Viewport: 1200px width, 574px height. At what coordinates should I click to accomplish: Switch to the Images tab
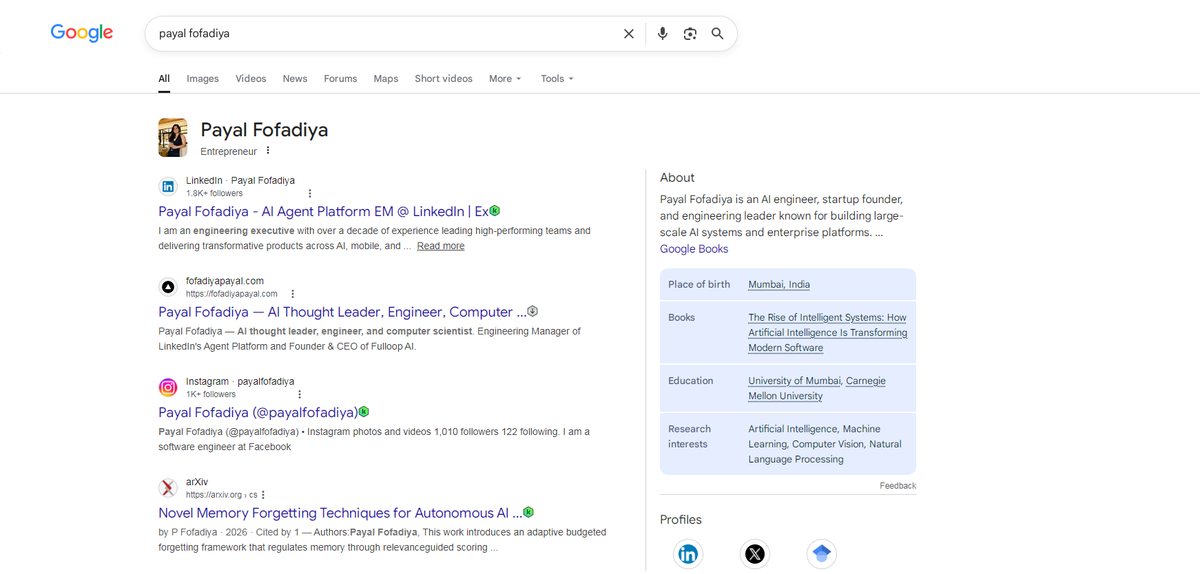203,79
